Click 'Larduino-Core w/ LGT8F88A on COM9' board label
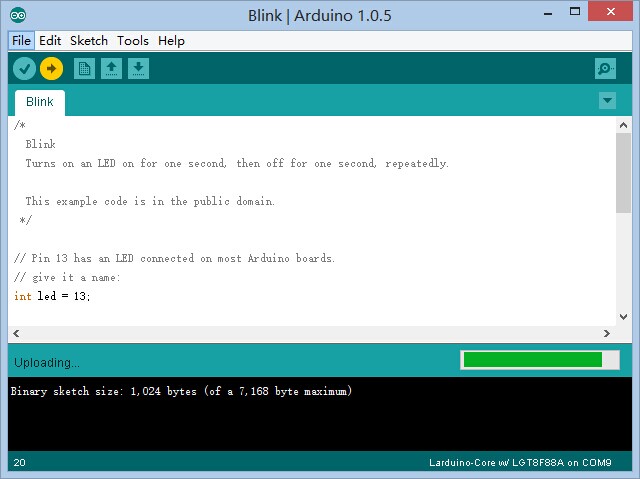 [x=520, y=463]
